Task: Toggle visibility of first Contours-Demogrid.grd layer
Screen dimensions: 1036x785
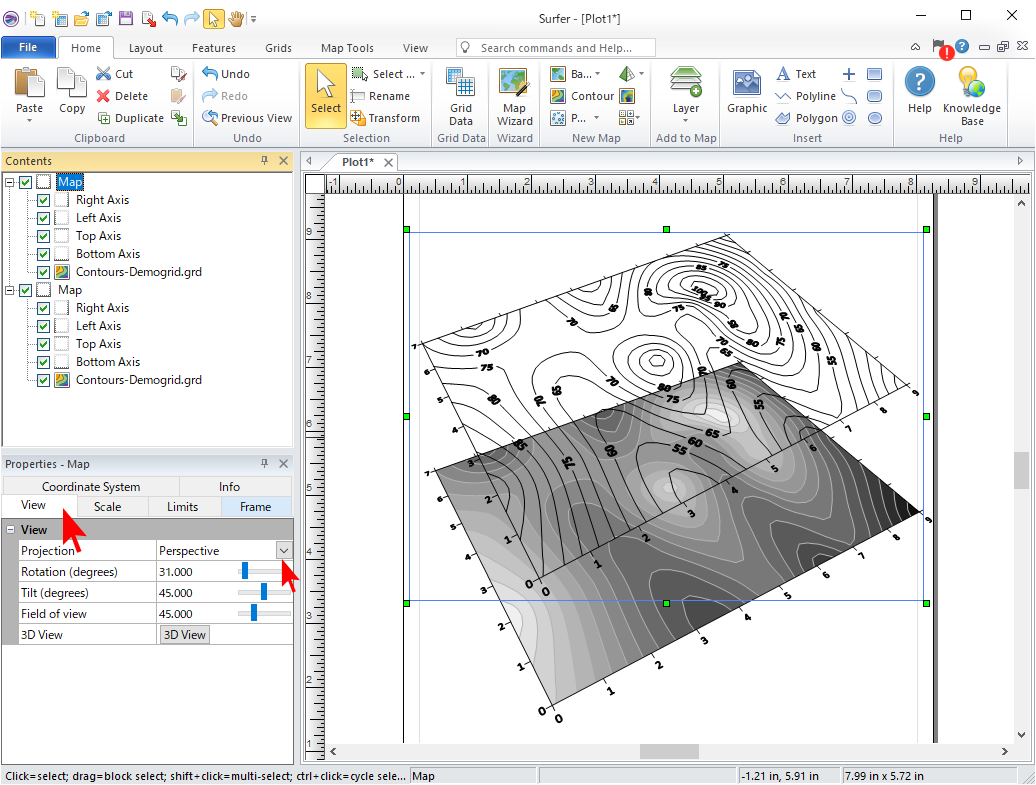Action: (44, 272)
